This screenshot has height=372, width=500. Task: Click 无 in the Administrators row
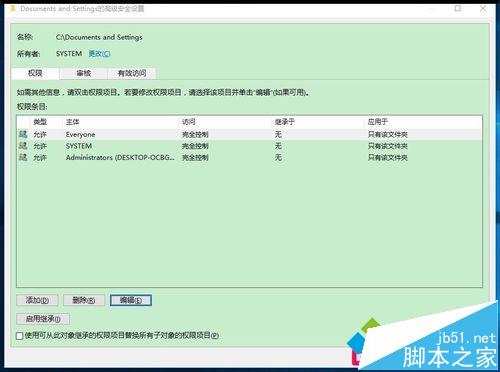[278, 157]
